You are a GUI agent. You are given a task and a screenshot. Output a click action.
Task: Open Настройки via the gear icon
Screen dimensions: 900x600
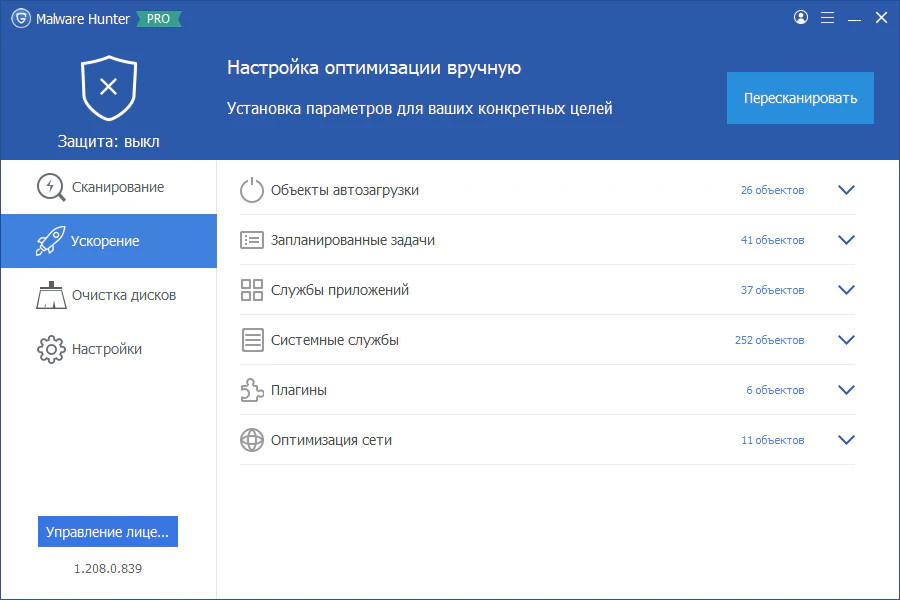click(50, 348)
